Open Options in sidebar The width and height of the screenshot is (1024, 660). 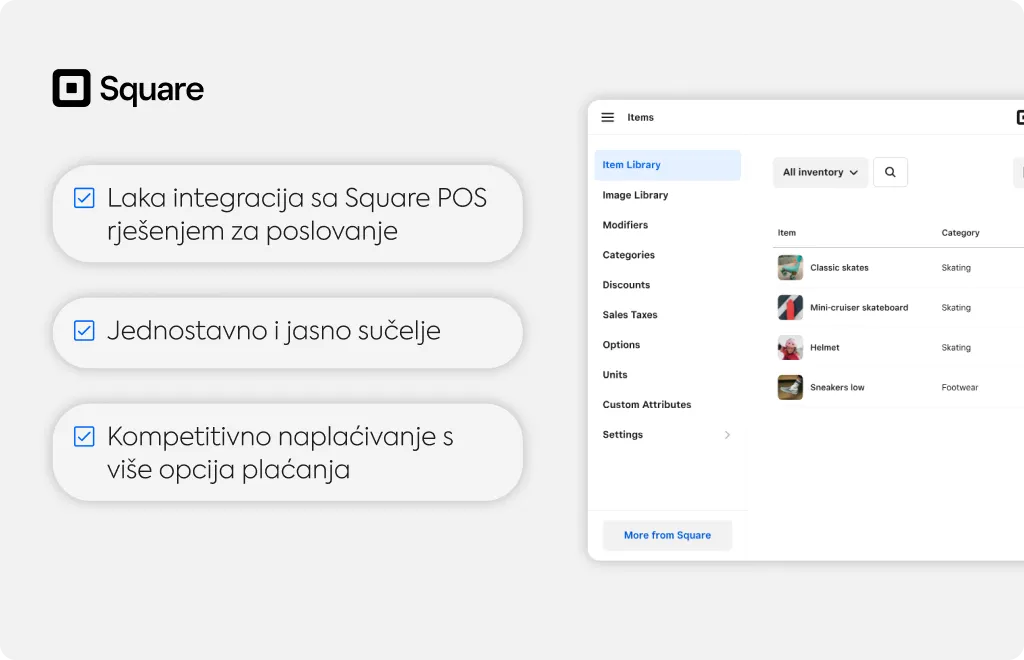tap(621, 345)
